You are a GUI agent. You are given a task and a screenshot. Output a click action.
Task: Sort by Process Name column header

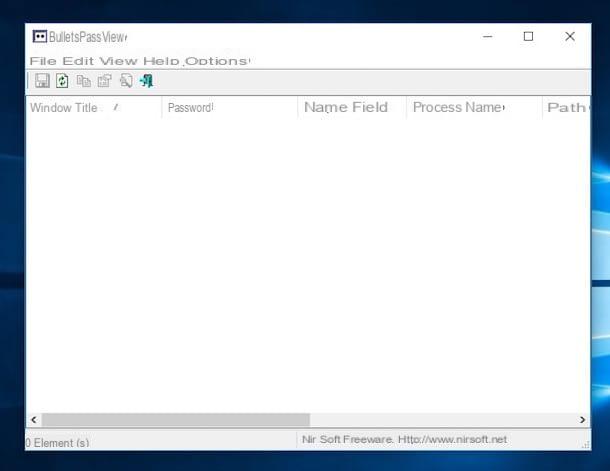click(x=474, y=107)
